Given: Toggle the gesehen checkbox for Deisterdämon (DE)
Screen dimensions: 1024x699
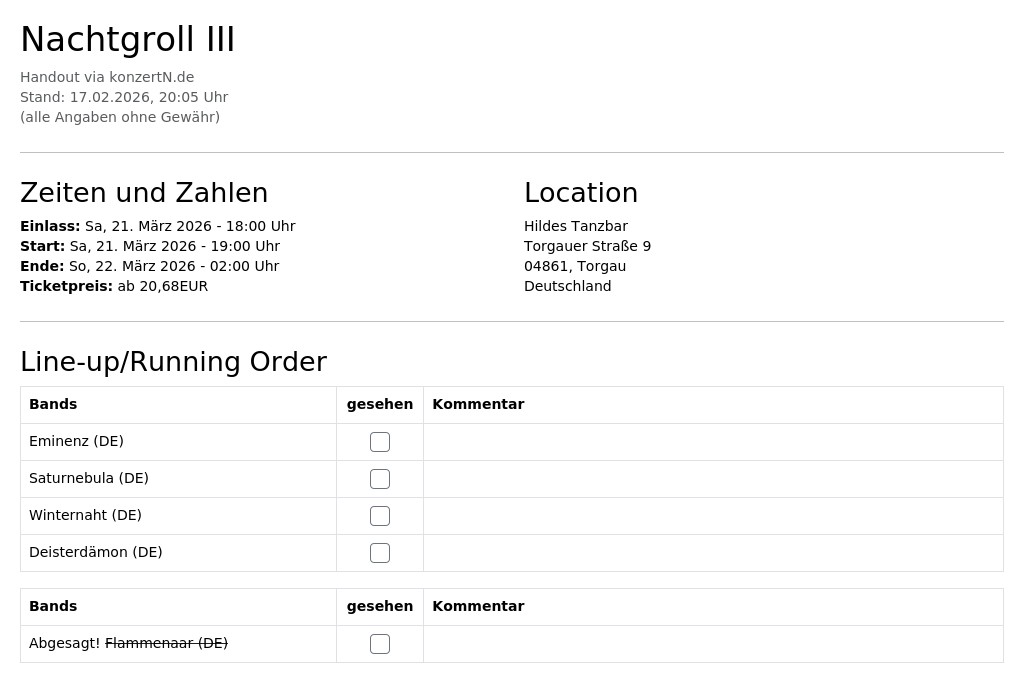Looking at the screenshot, I should [x=379, y=553].
